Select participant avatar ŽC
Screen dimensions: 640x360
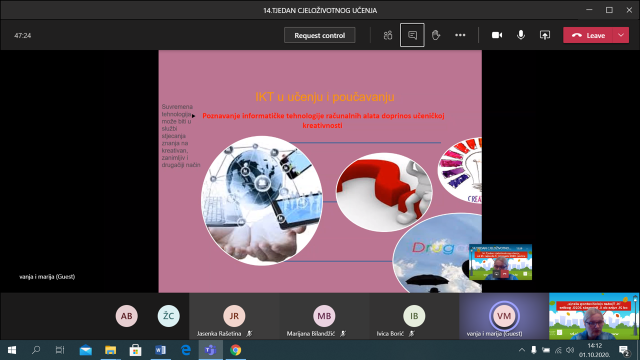pyautogui.click(x=169, y=316)
